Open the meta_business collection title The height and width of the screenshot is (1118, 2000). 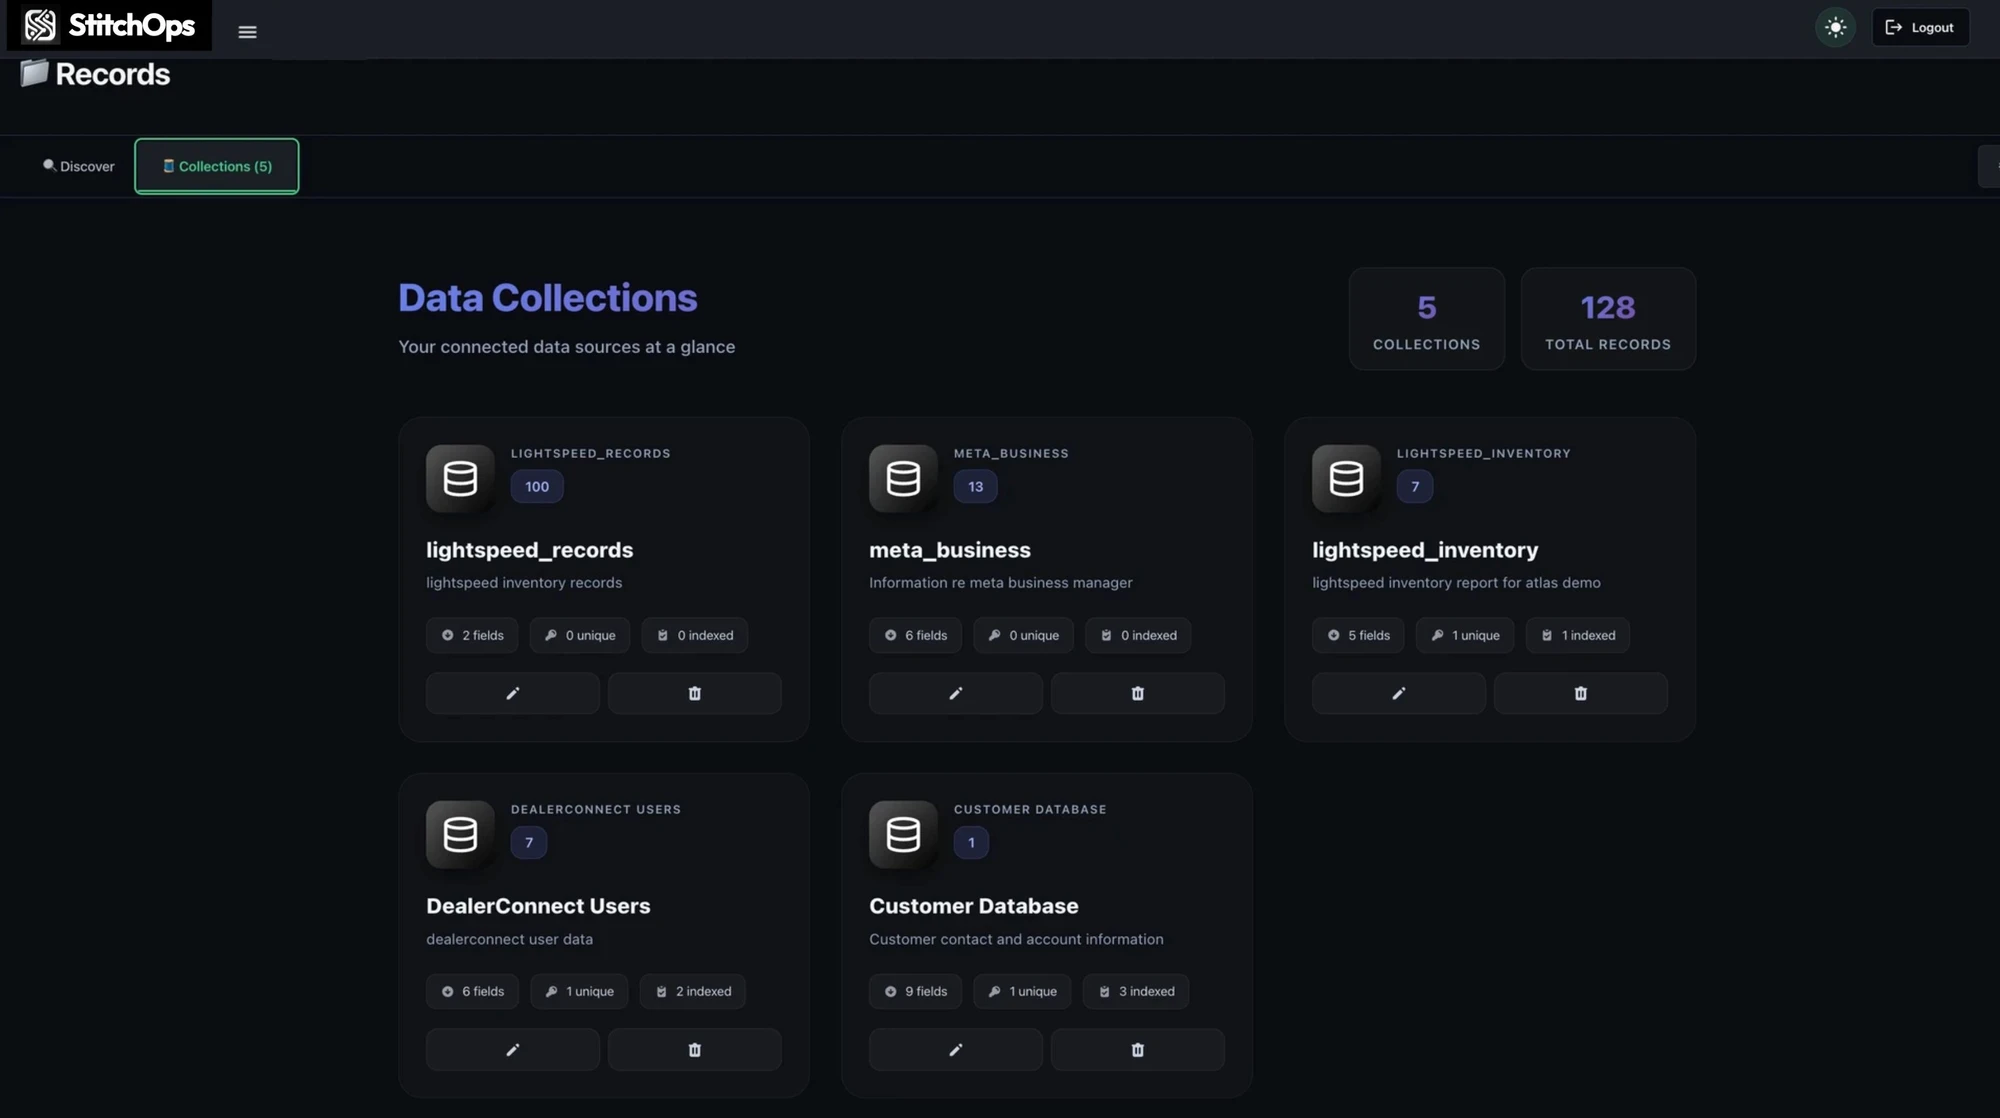click(949, 550)
